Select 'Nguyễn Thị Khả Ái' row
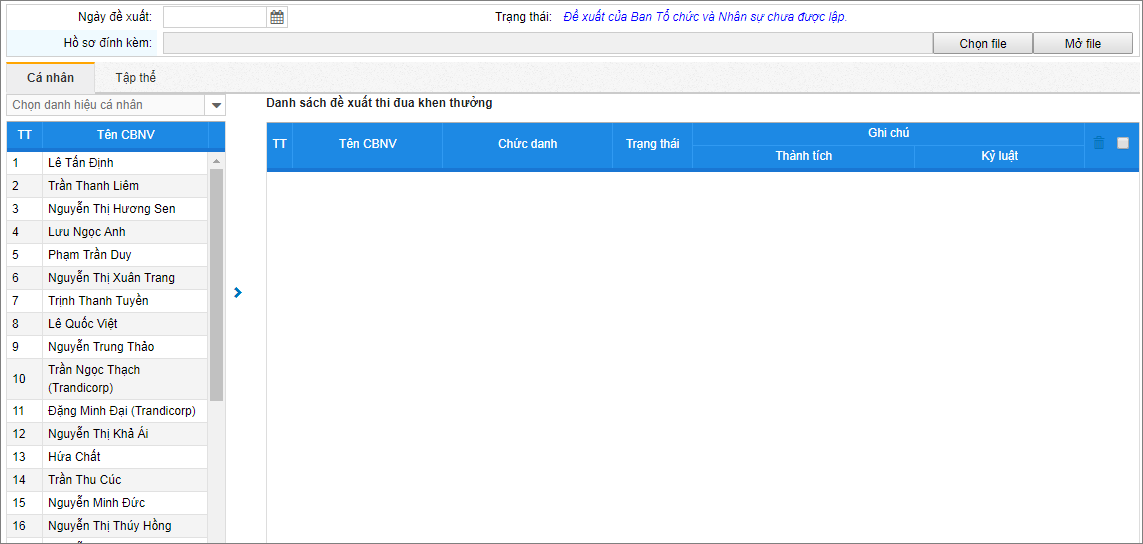Screen dimensions: 1143x544 (108, 434)
